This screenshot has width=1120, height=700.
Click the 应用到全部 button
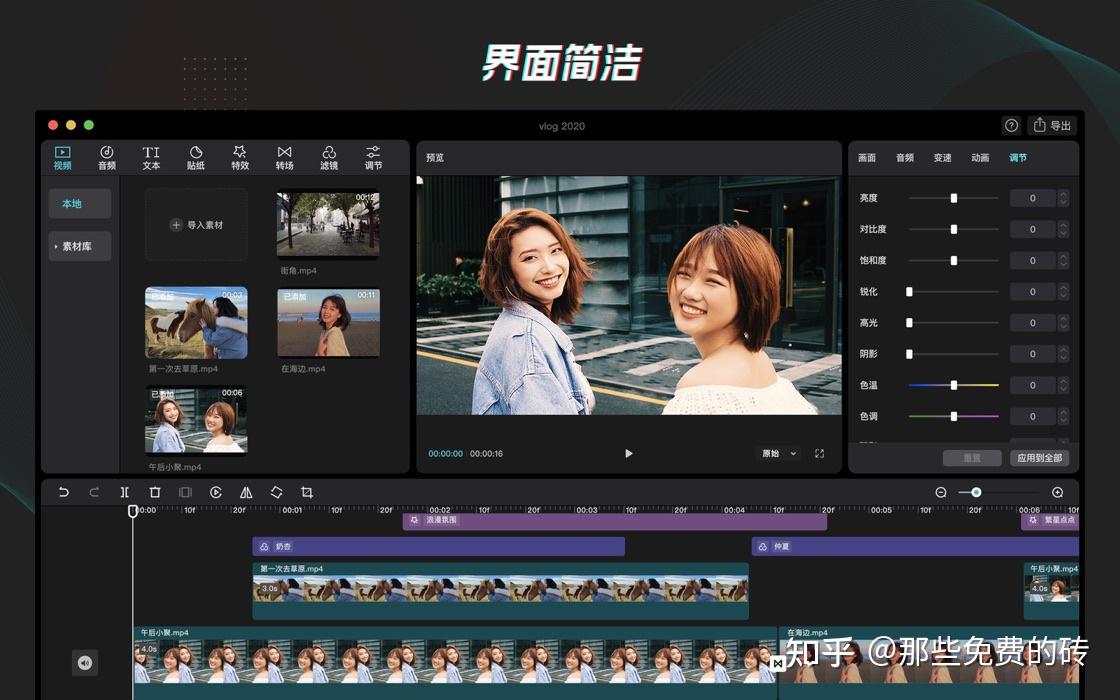1039,457
